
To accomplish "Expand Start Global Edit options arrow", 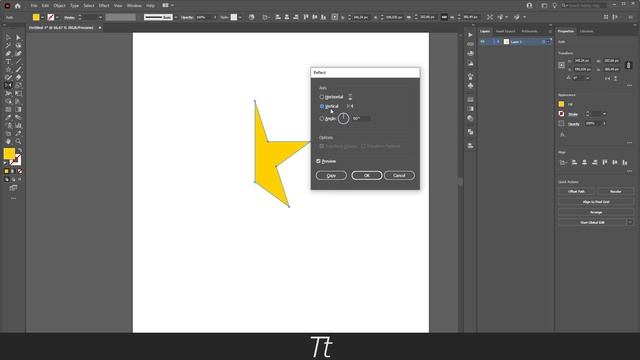I will tap(630, 222).
